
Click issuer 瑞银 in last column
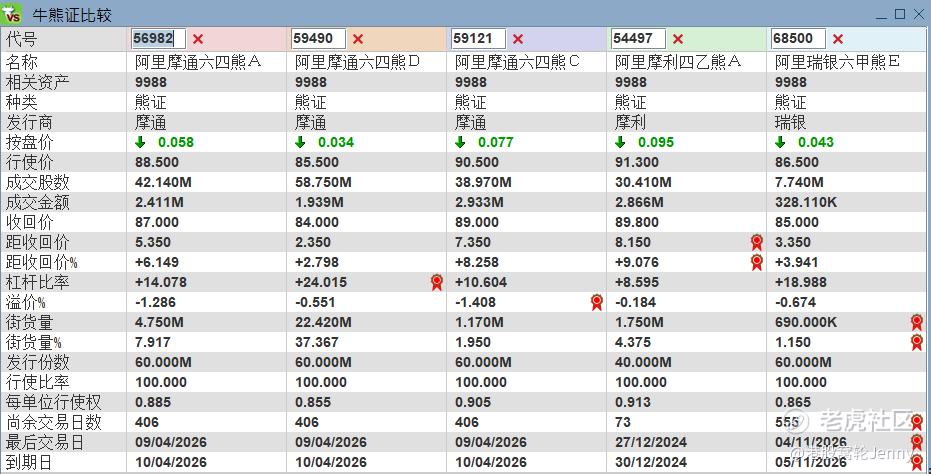tap(790, 122)
